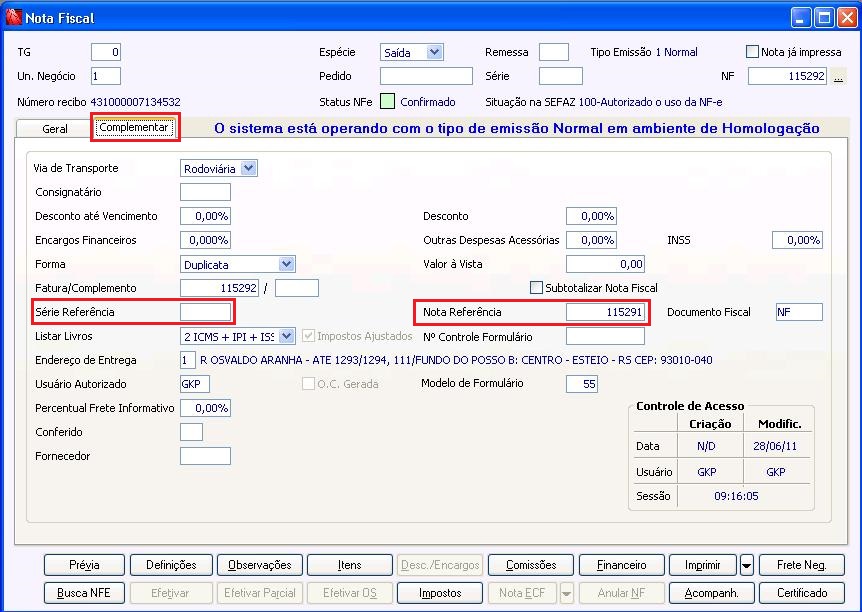Click the Desconto até Vencimento field
This screenshot has width=862, height=612.
tap(205, 216)
